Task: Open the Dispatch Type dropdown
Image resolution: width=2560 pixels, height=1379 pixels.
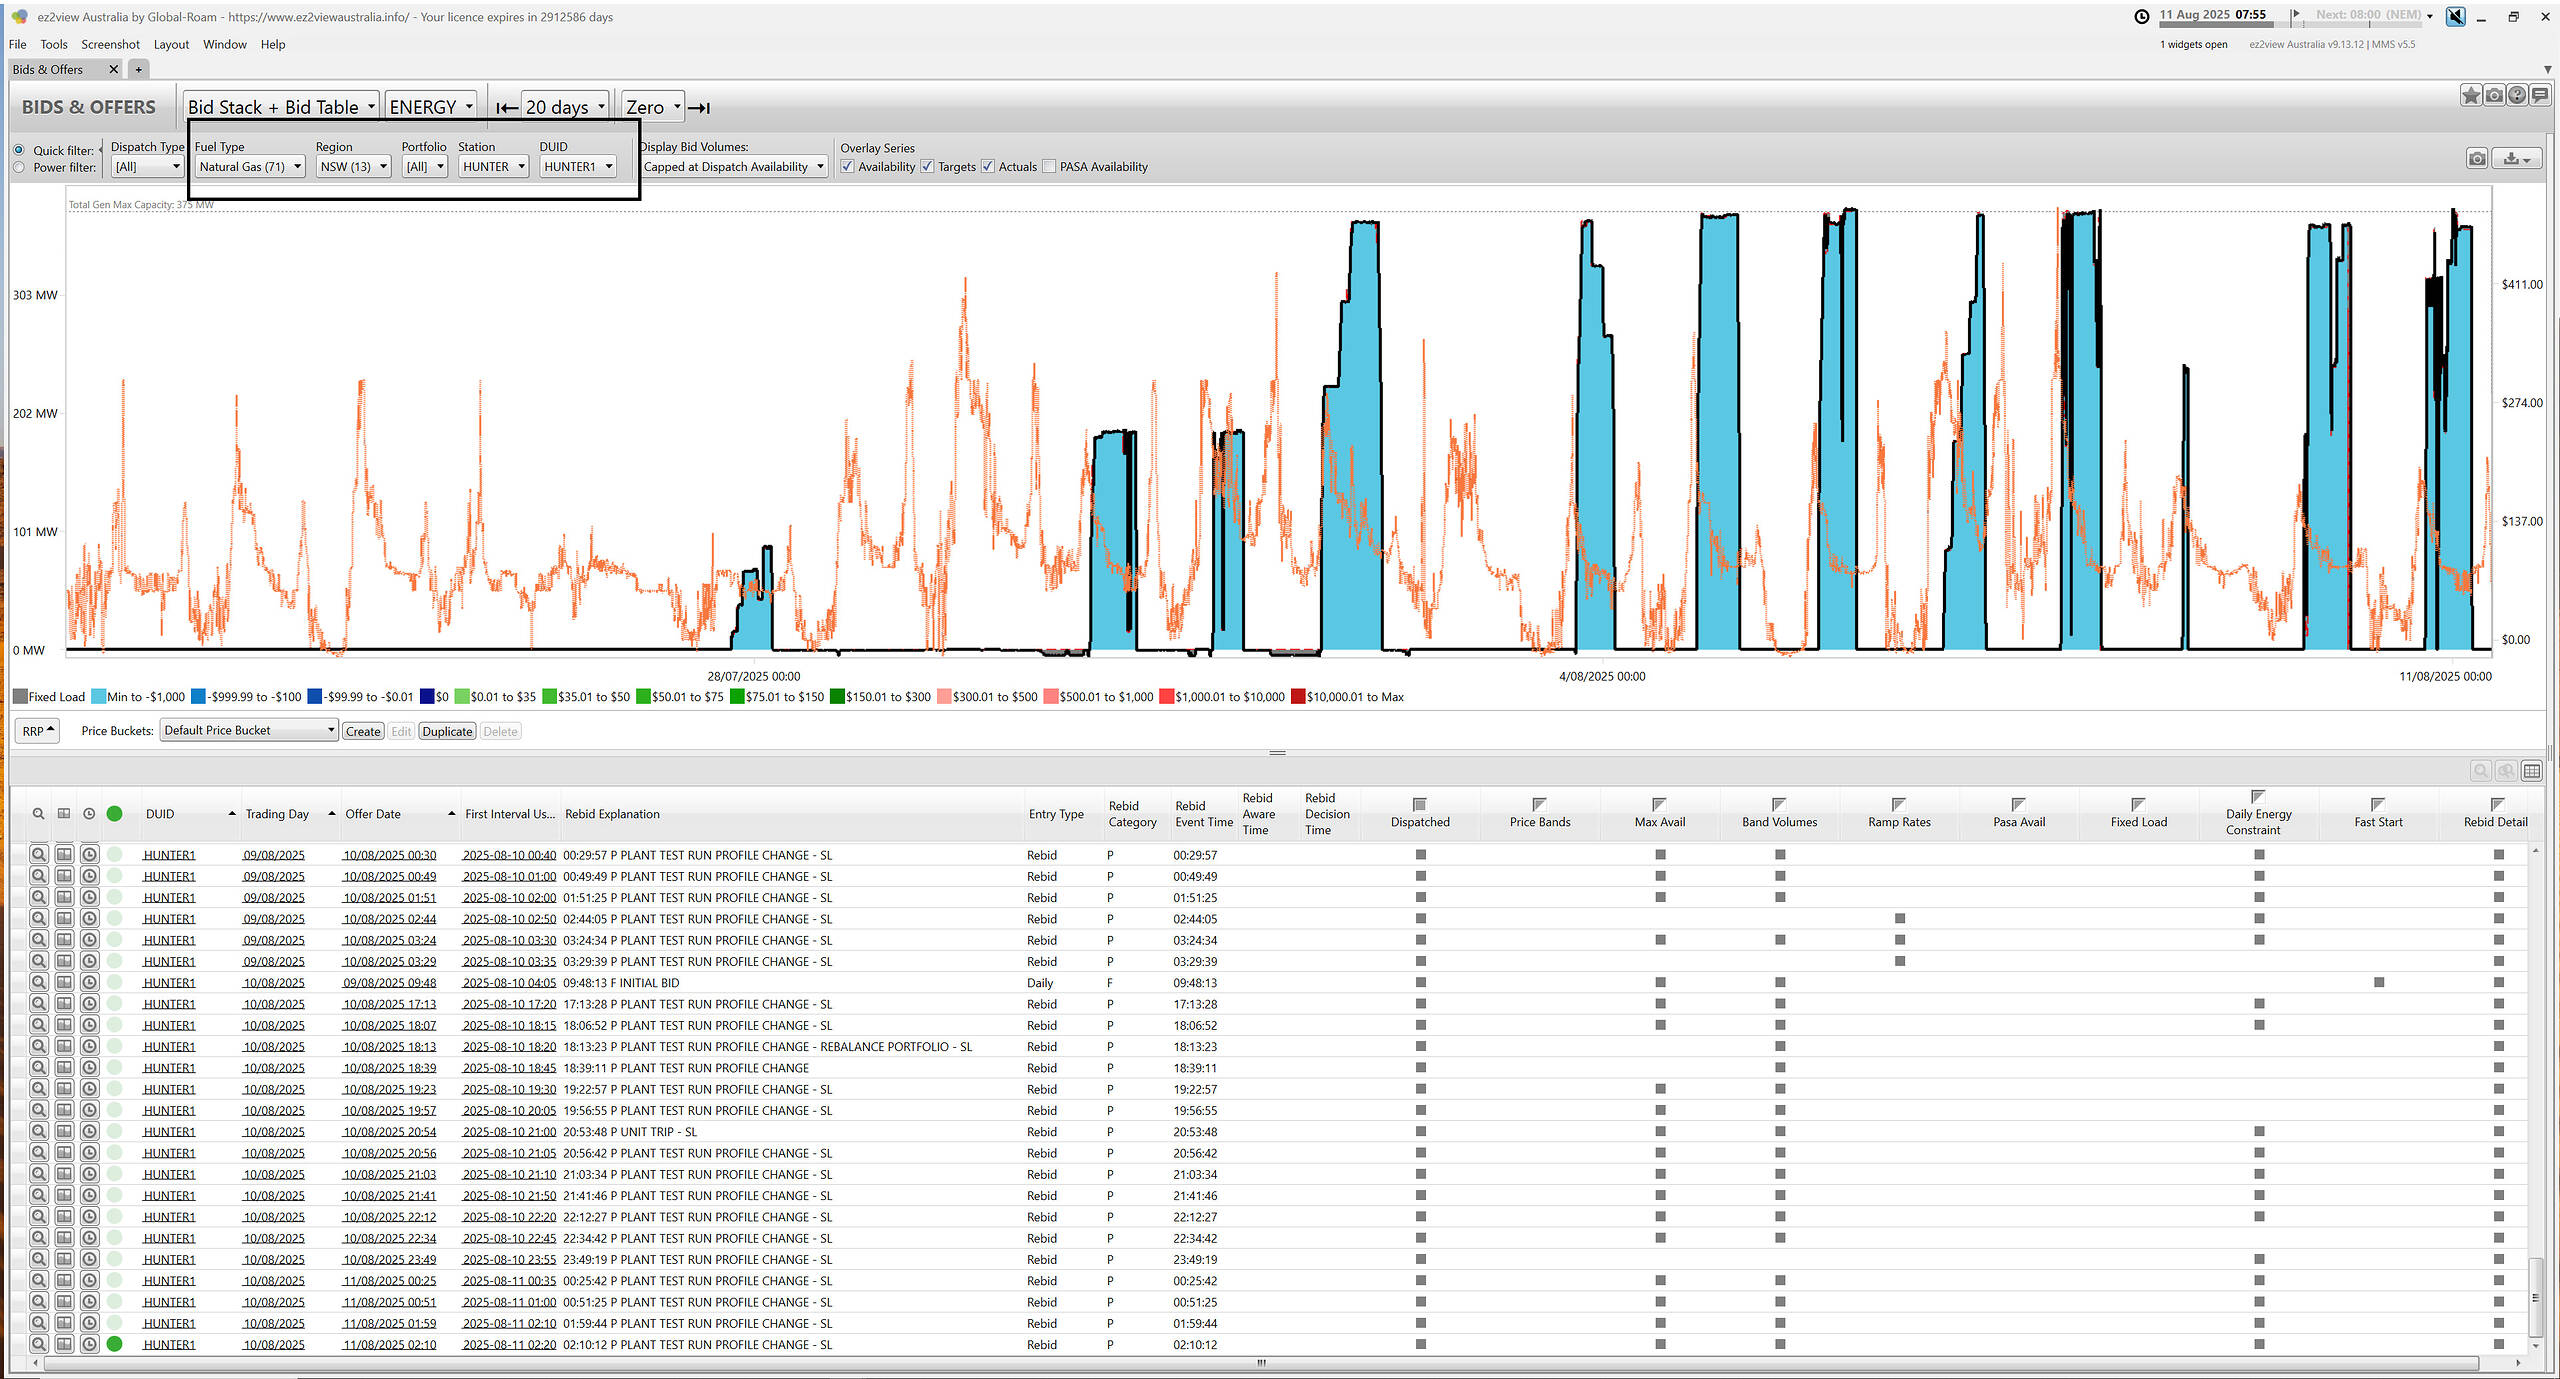Action: pyautogui.click(x=147, y=167)
